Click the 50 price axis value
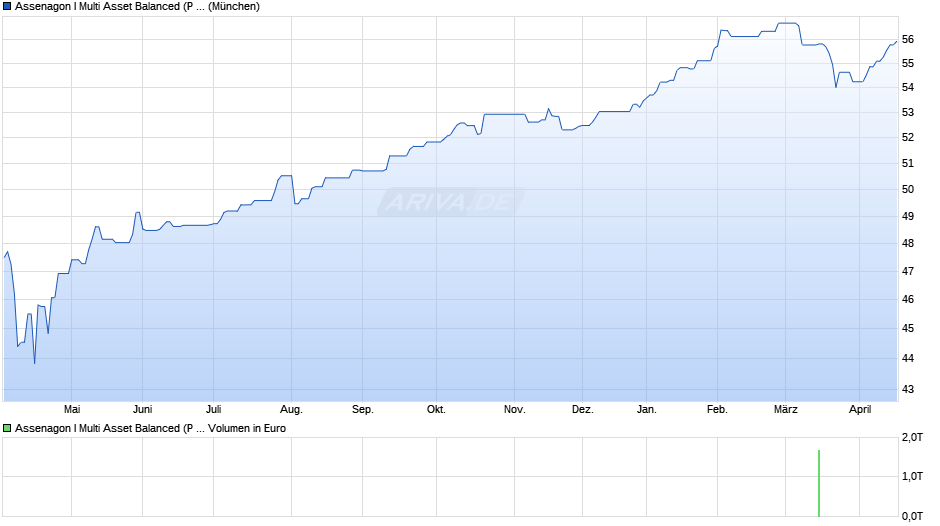The image size is (940, 526). 908,190
